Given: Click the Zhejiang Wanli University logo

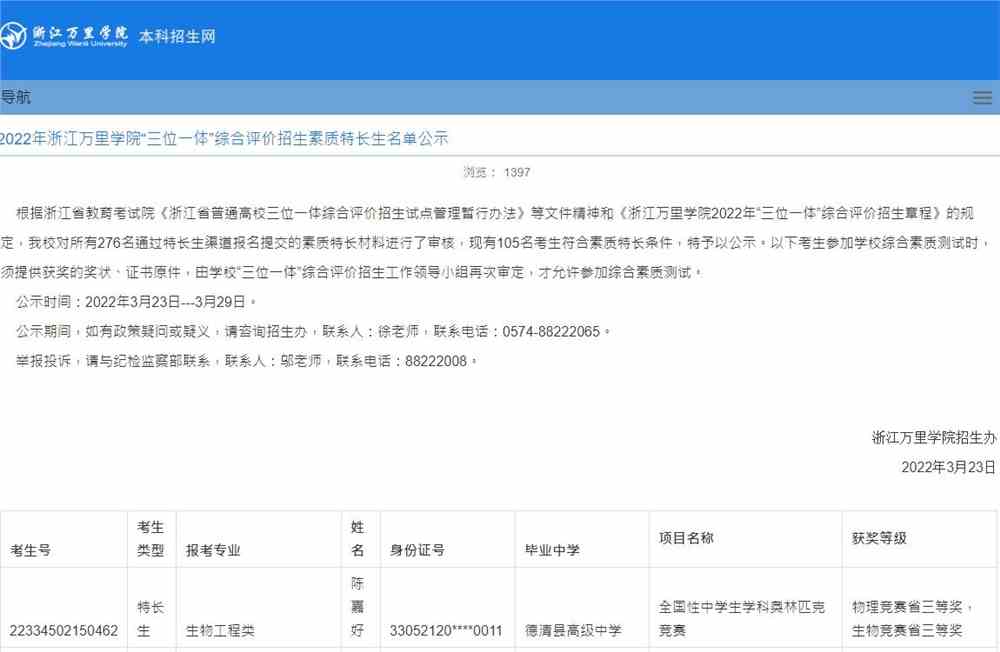Looking at the screenshot, I should (64, 36).
